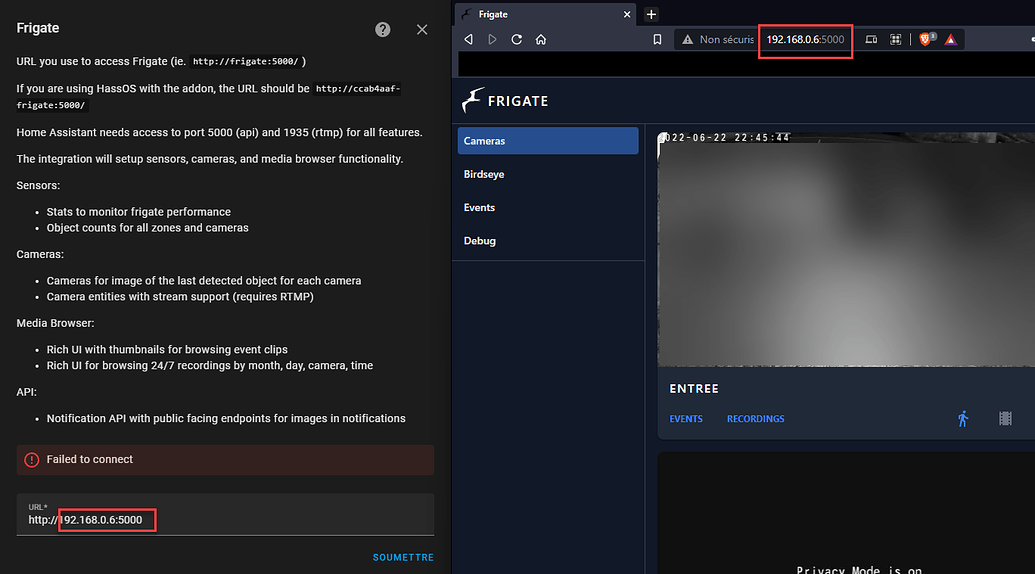Toggle person detection for ENTREE camera
This screenshot has width=1035, height=574.
[963, 419]
